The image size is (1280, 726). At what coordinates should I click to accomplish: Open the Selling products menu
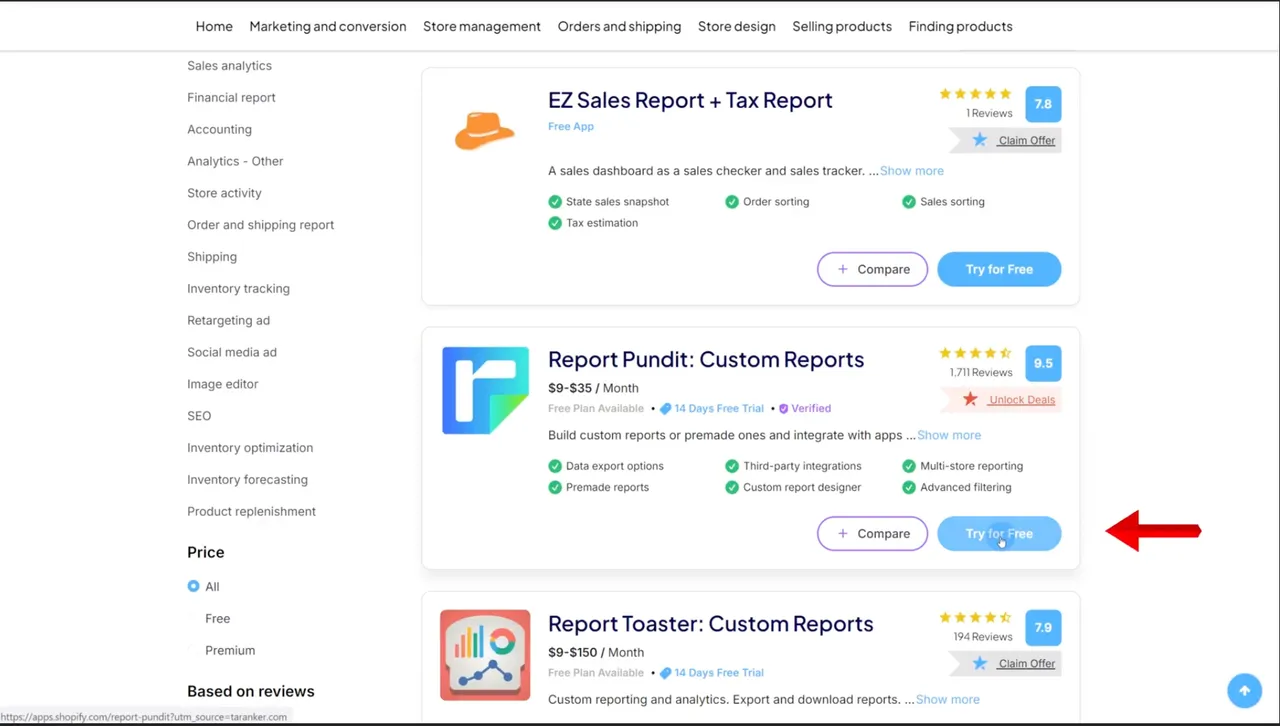tap(842, 26)
